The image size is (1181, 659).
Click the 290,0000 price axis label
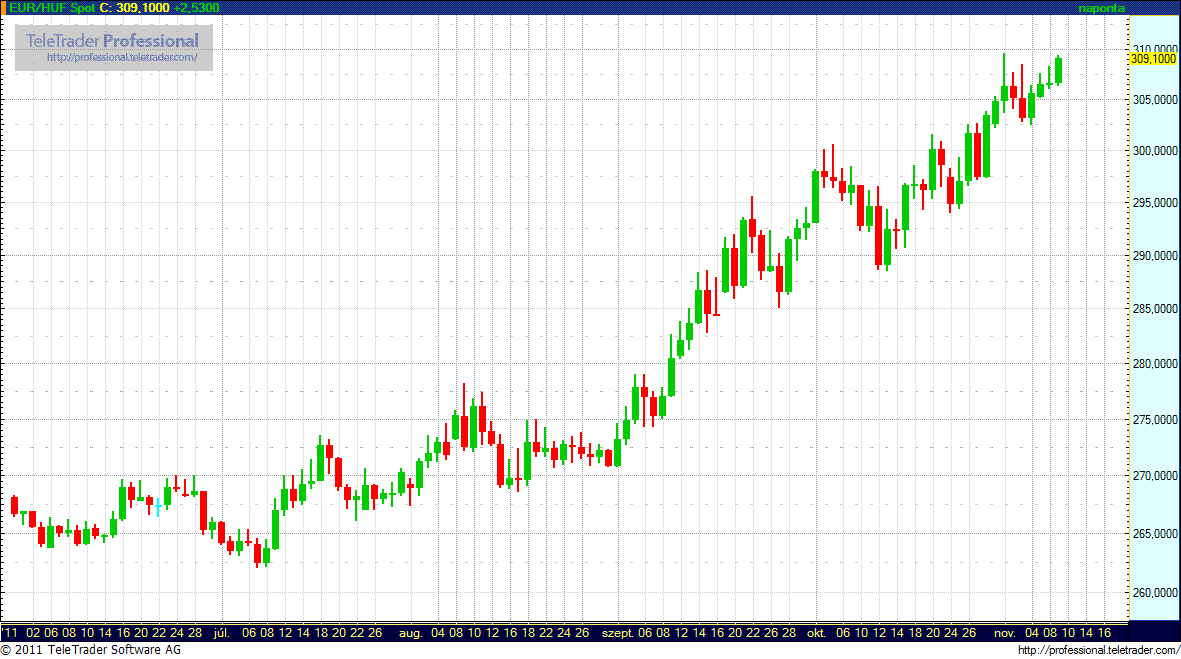click(x=1155, y=256)
